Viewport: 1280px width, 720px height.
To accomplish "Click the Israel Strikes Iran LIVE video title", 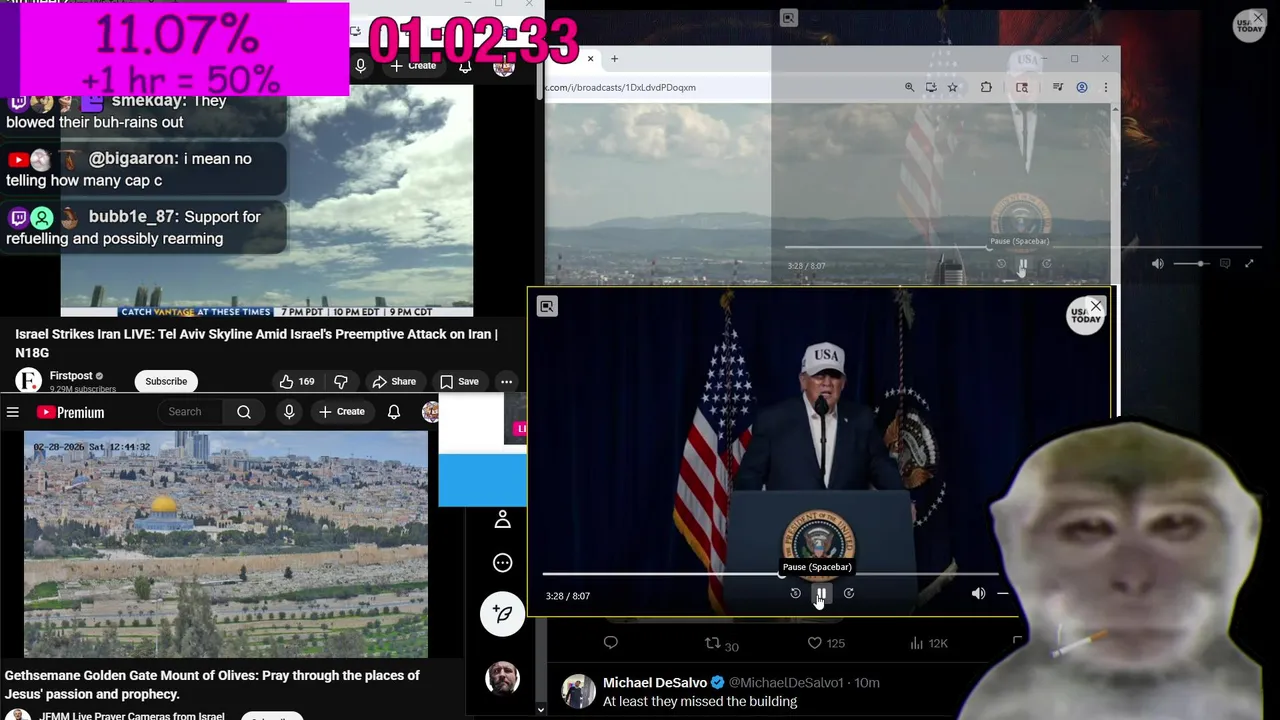I will pyautogui.click(x=256, y=343).
